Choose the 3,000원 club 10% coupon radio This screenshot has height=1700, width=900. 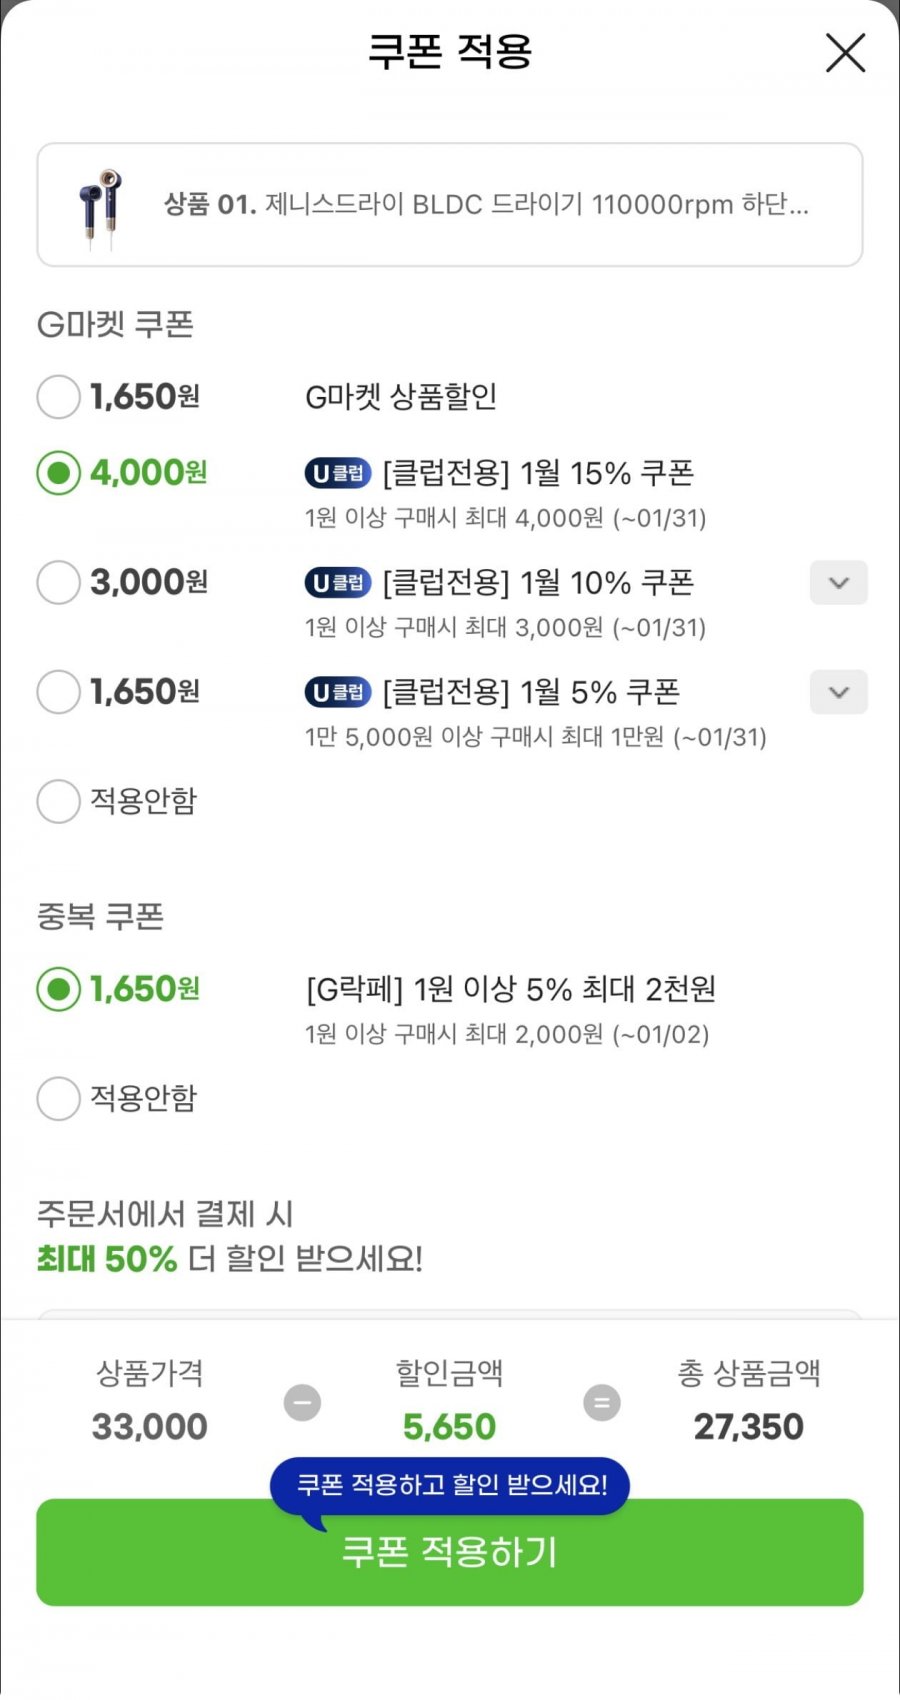point(58,582)
